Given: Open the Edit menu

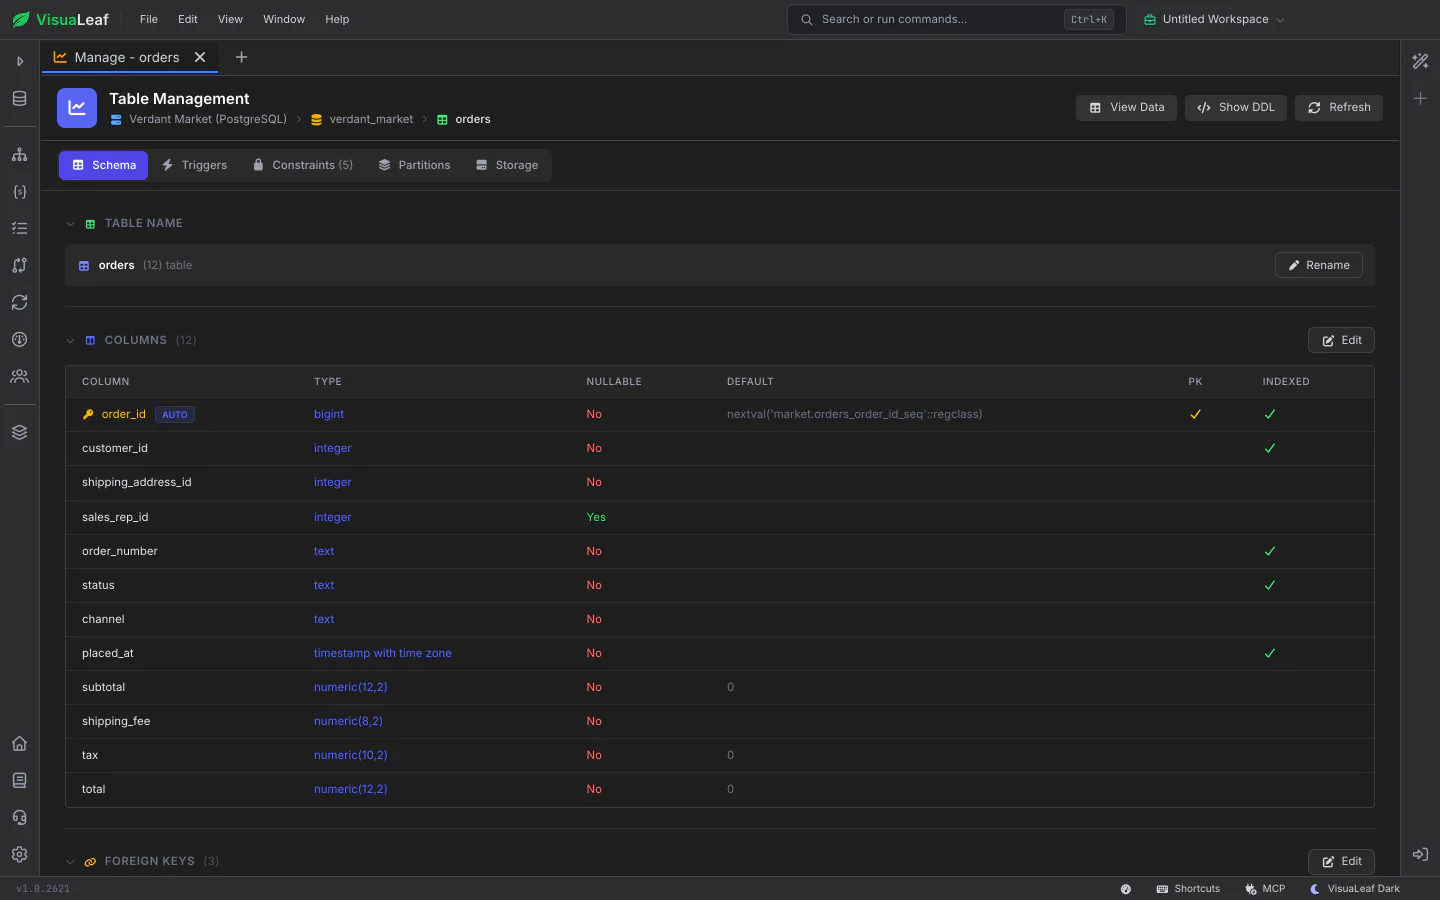Looking at the screenshot, I should 188,19.
